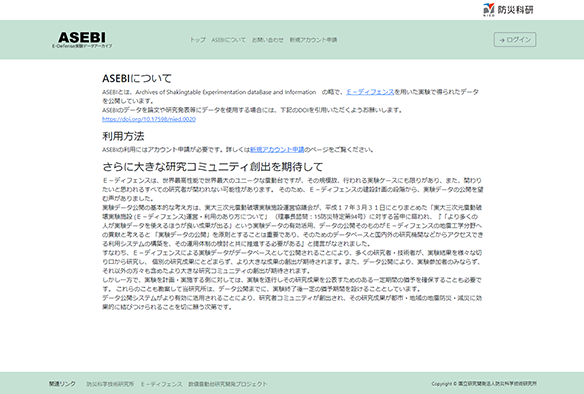This screenshot has width=584, height=394.
Task: Open 新規アカウント申請 in the header menu
Action: tap(313, 40)
